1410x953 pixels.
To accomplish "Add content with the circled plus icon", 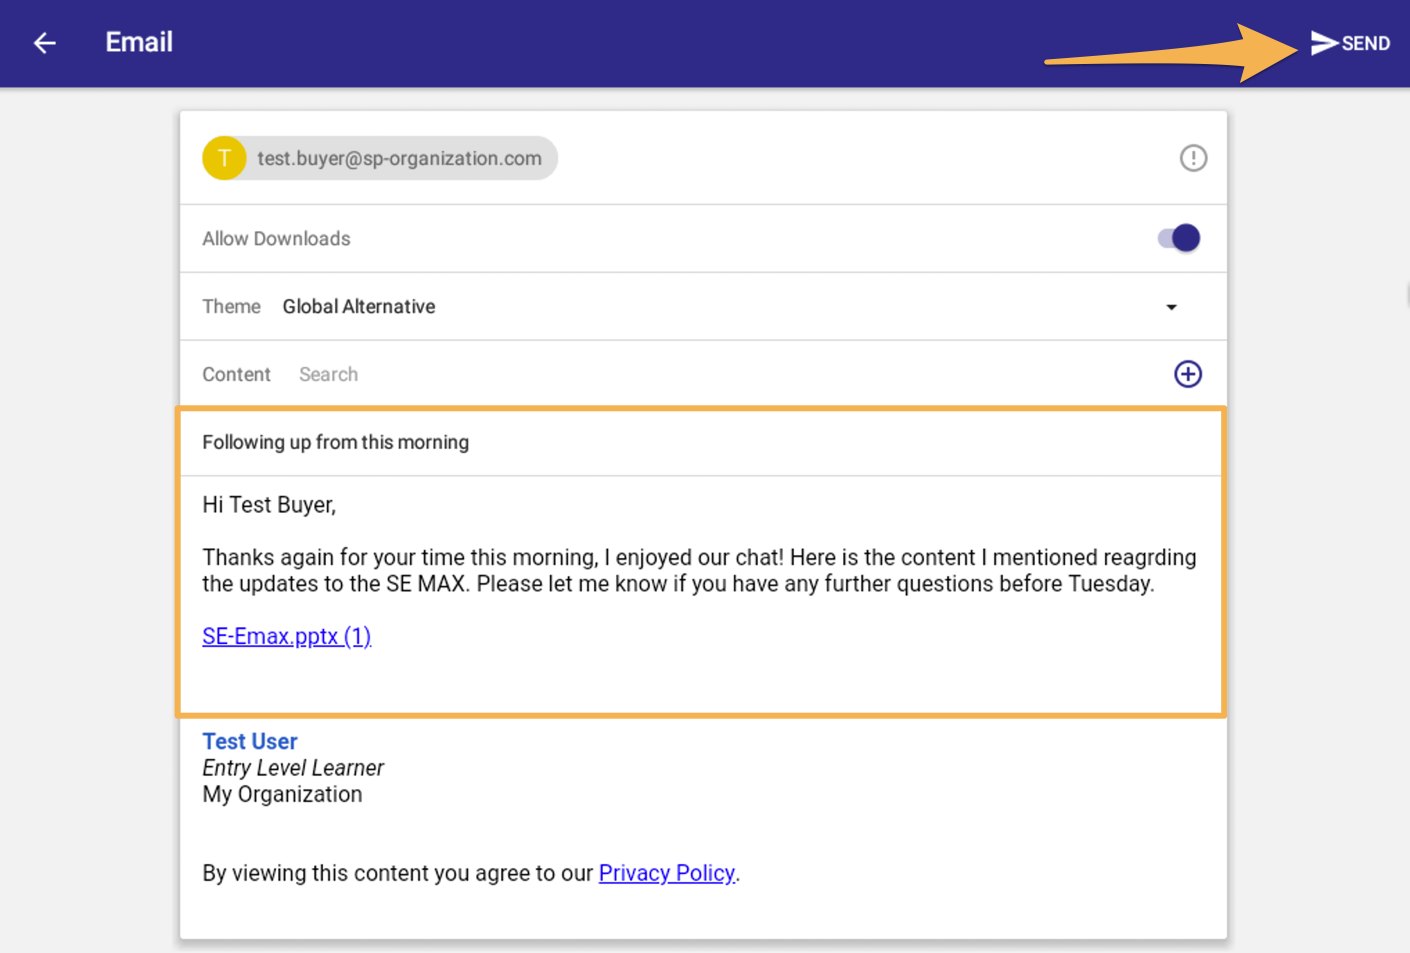I will point(1187,374).
